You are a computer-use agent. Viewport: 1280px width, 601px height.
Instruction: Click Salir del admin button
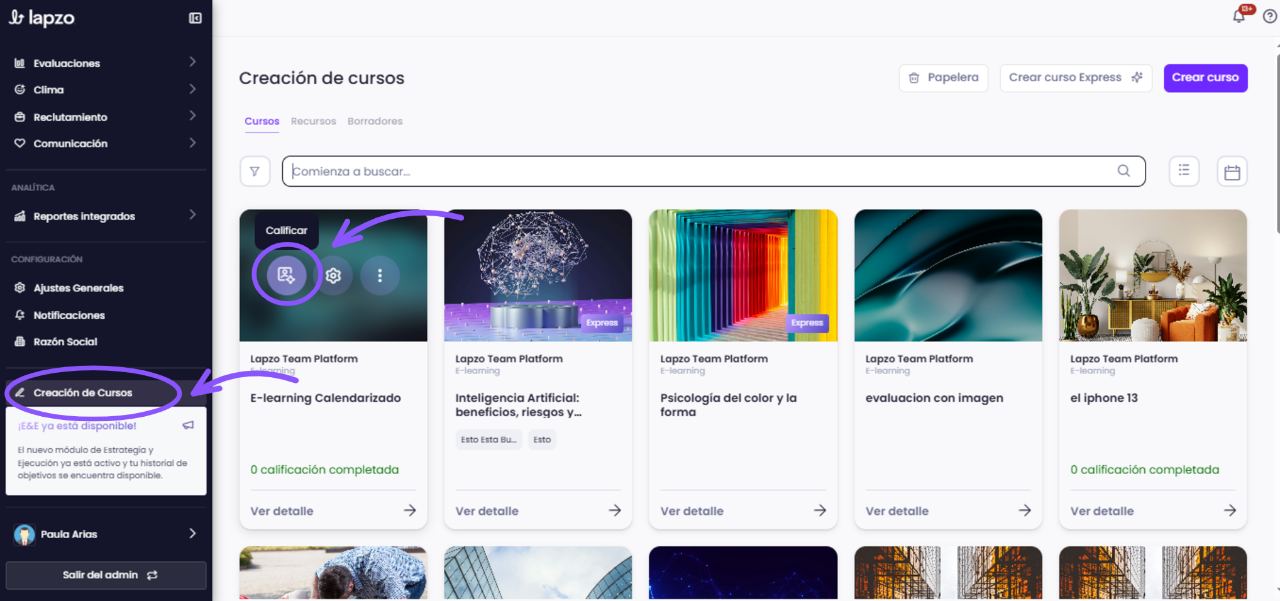pyautogui.click(x=106, y=575)
